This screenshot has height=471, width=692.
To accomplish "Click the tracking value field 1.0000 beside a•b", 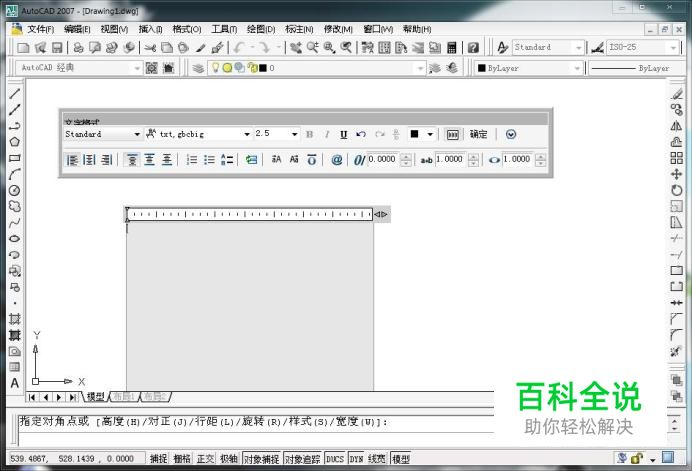I will click(451, 159).
